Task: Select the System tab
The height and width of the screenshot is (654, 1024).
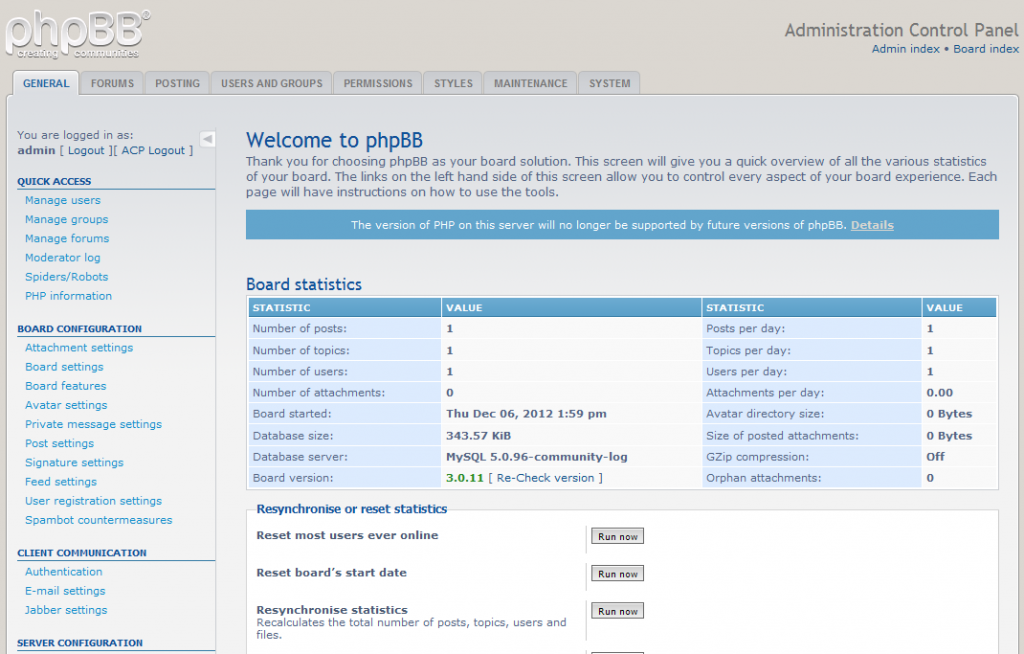Action: tap(608, 83)
